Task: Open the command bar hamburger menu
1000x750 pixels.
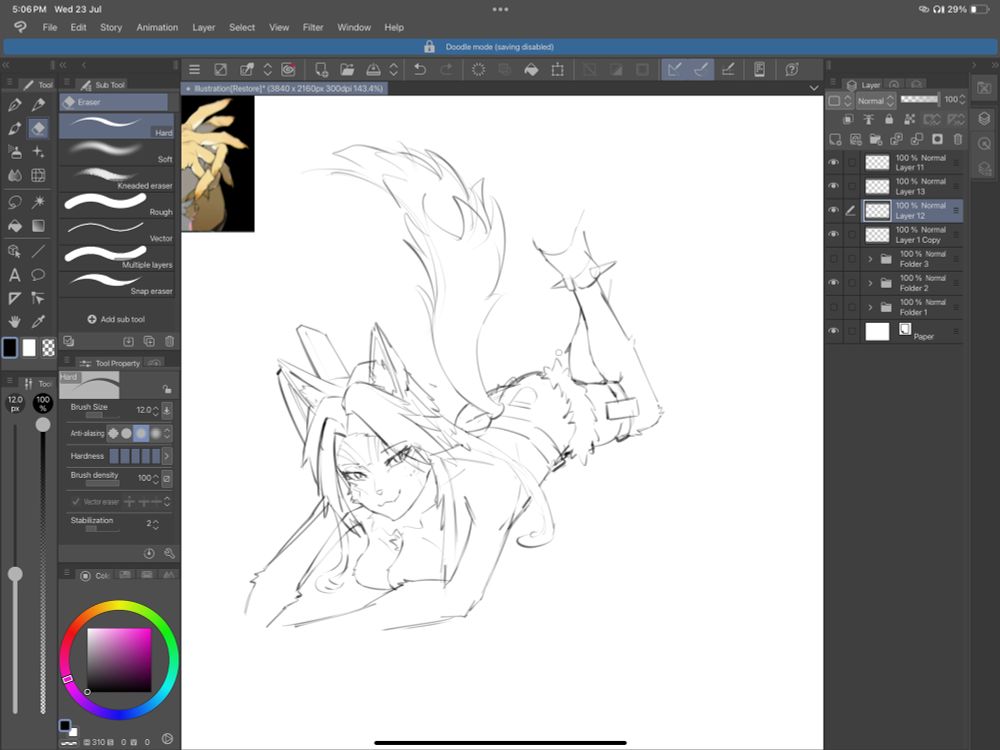Action: 195,70
